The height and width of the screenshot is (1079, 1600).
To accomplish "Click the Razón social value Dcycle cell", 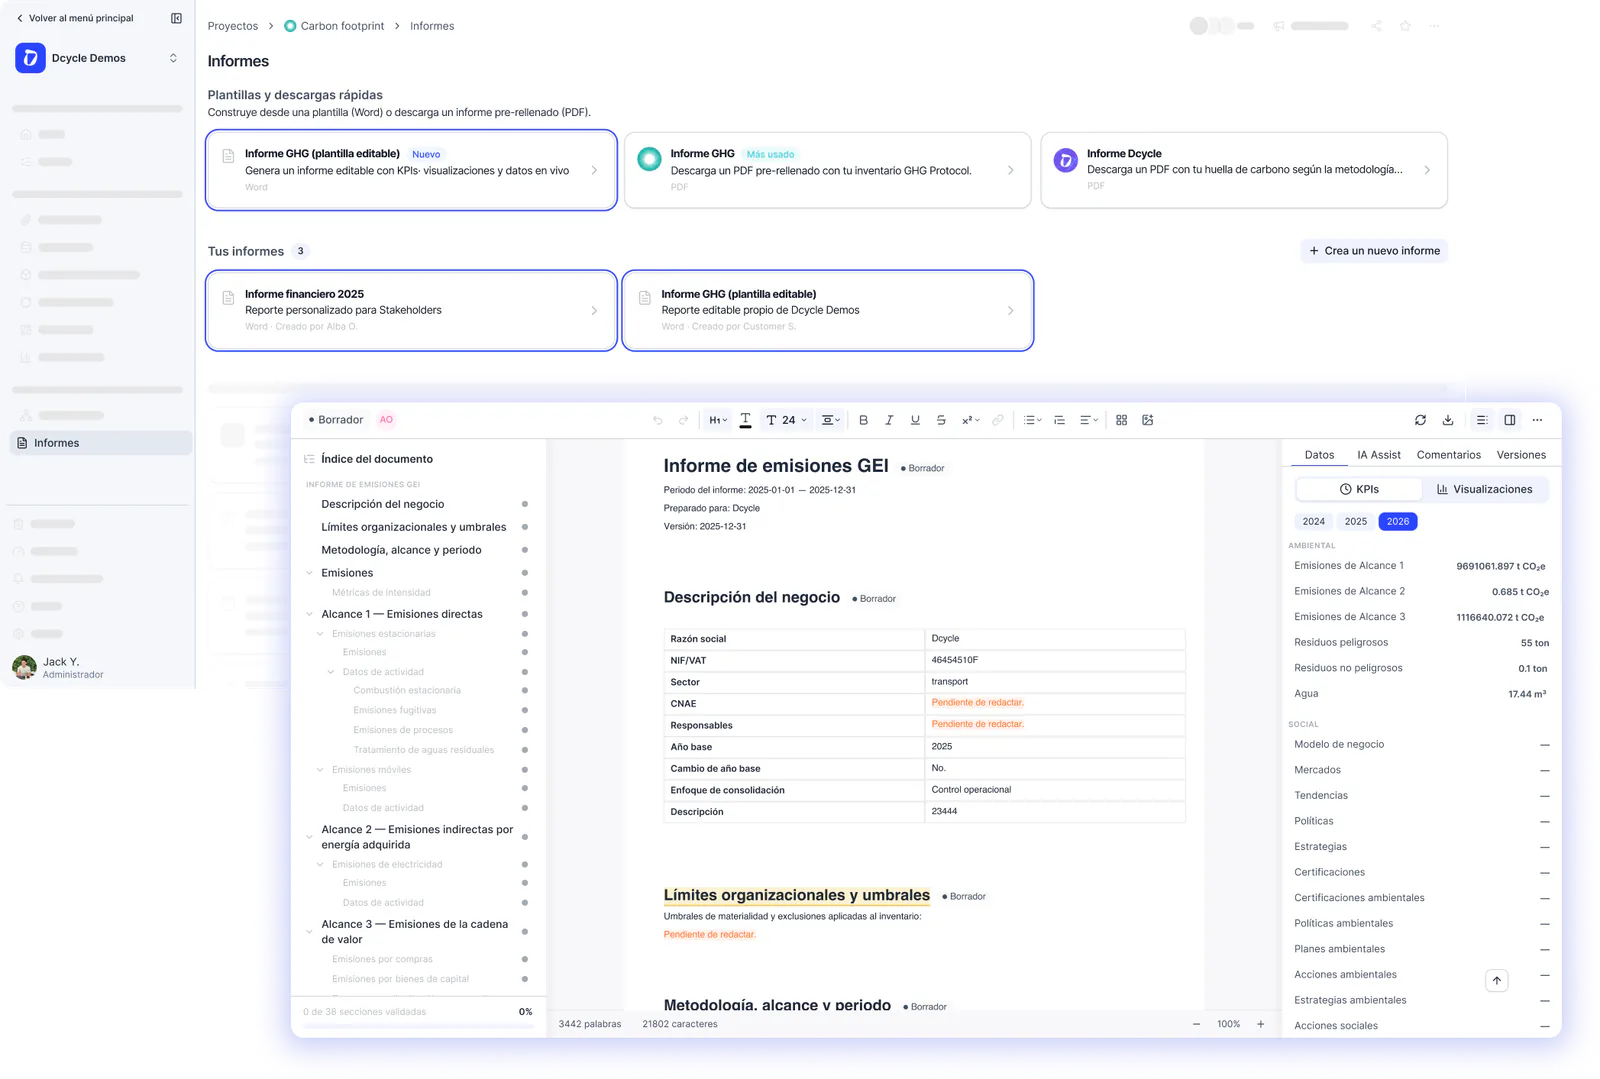I will click(1055, 638).
